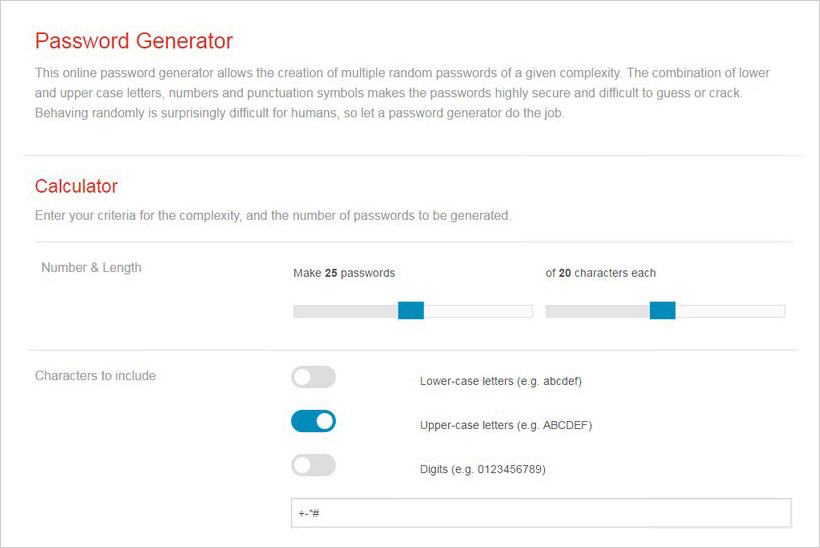This screenshot has width=820, height=548.
Task: Click the characters length slider handle
Action: coord(663,311)
